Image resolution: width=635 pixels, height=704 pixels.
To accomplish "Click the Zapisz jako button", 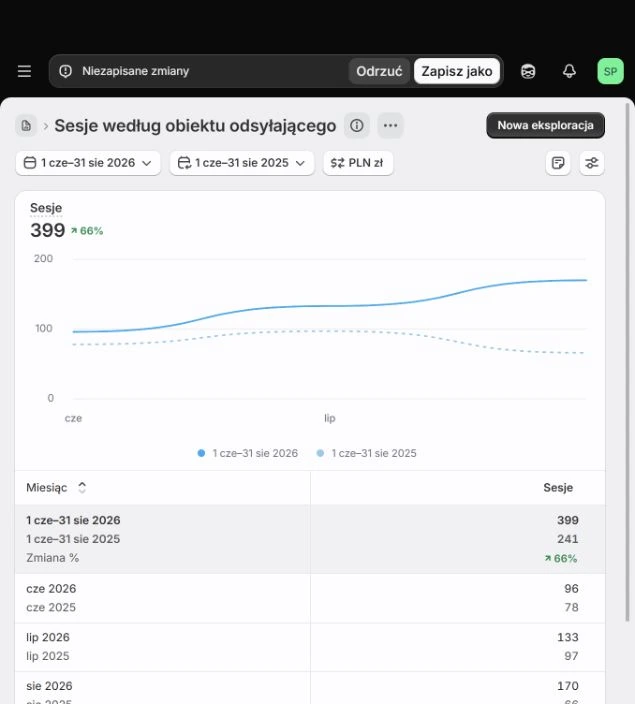I will (457, 71).
